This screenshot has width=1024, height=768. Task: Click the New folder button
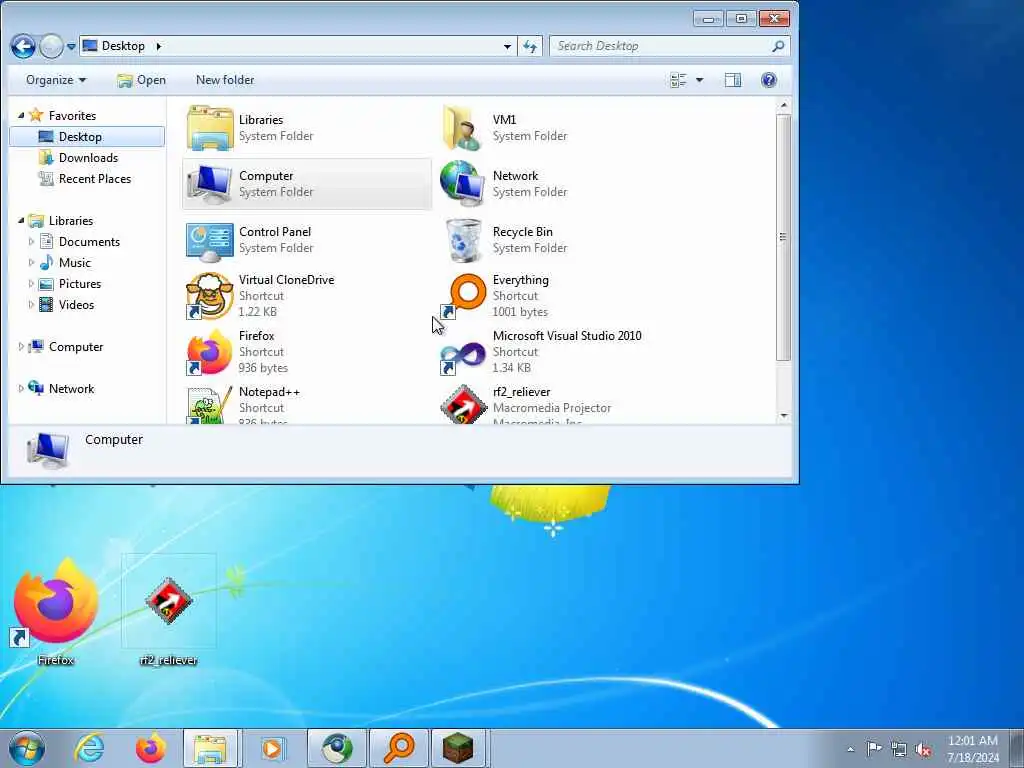coord(225,80)
